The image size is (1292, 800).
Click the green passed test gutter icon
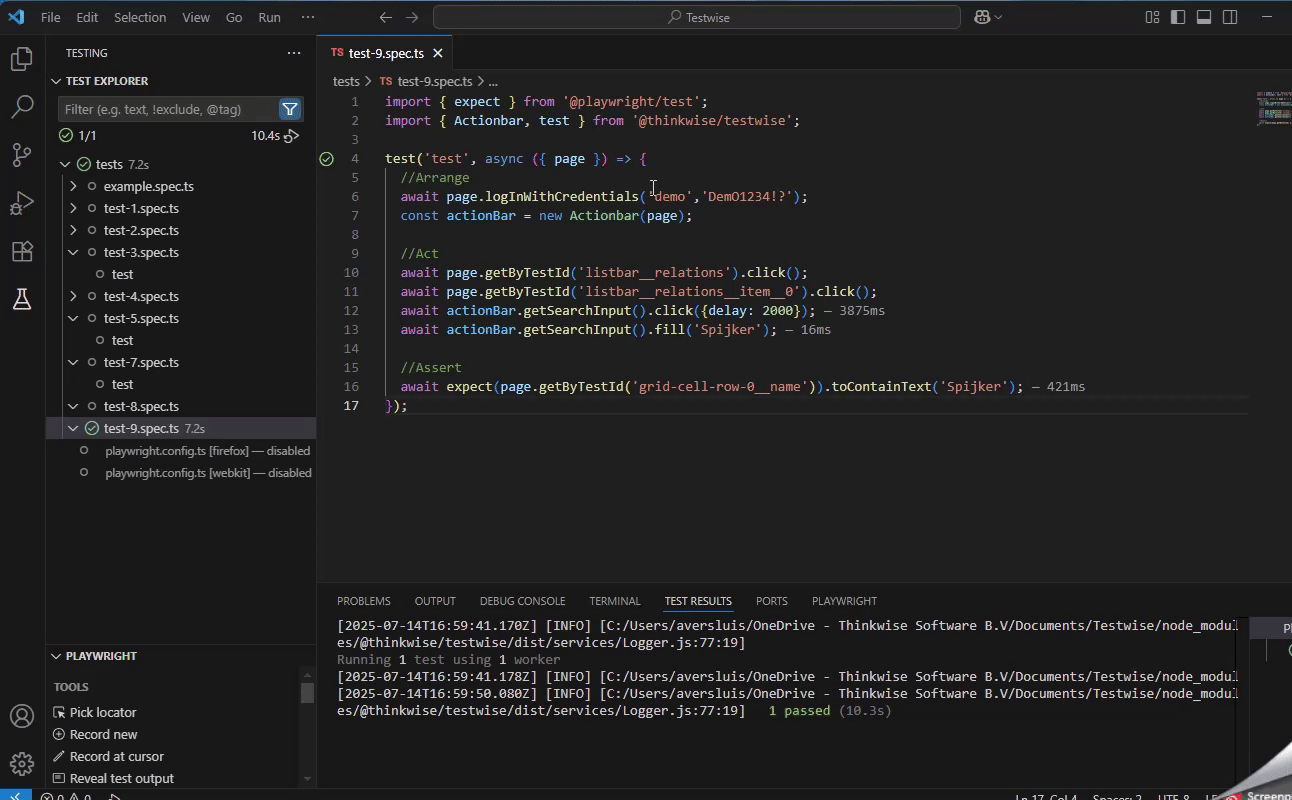point(326,159)
